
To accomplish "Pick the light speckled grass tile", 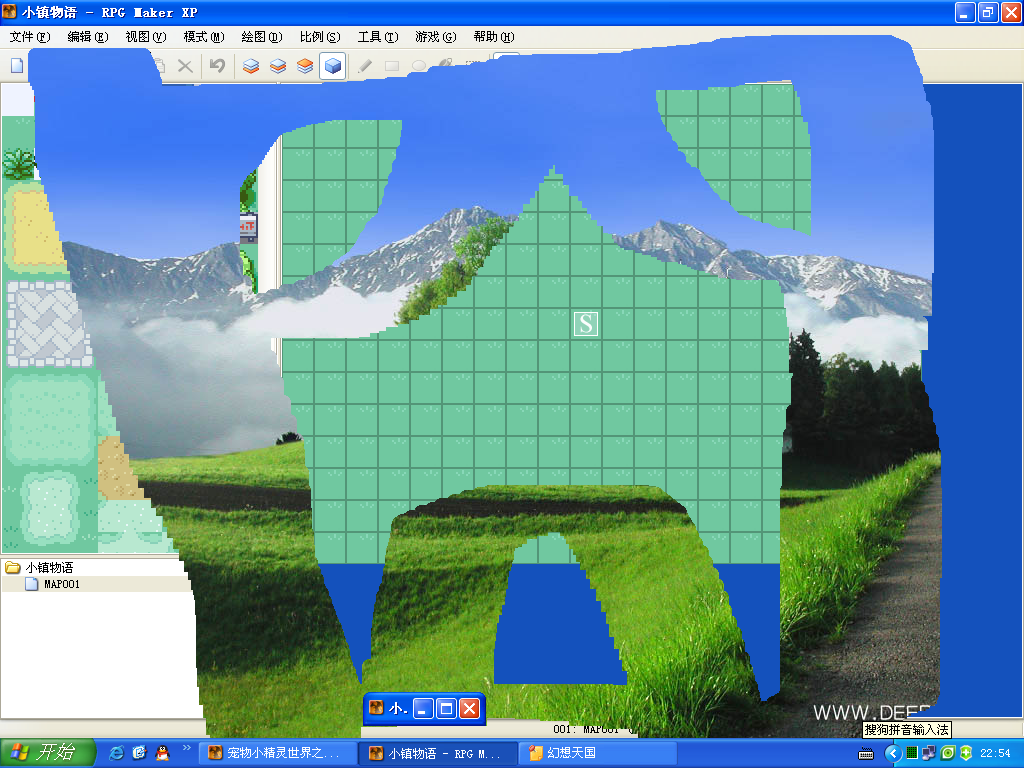I will pos(49,506).
